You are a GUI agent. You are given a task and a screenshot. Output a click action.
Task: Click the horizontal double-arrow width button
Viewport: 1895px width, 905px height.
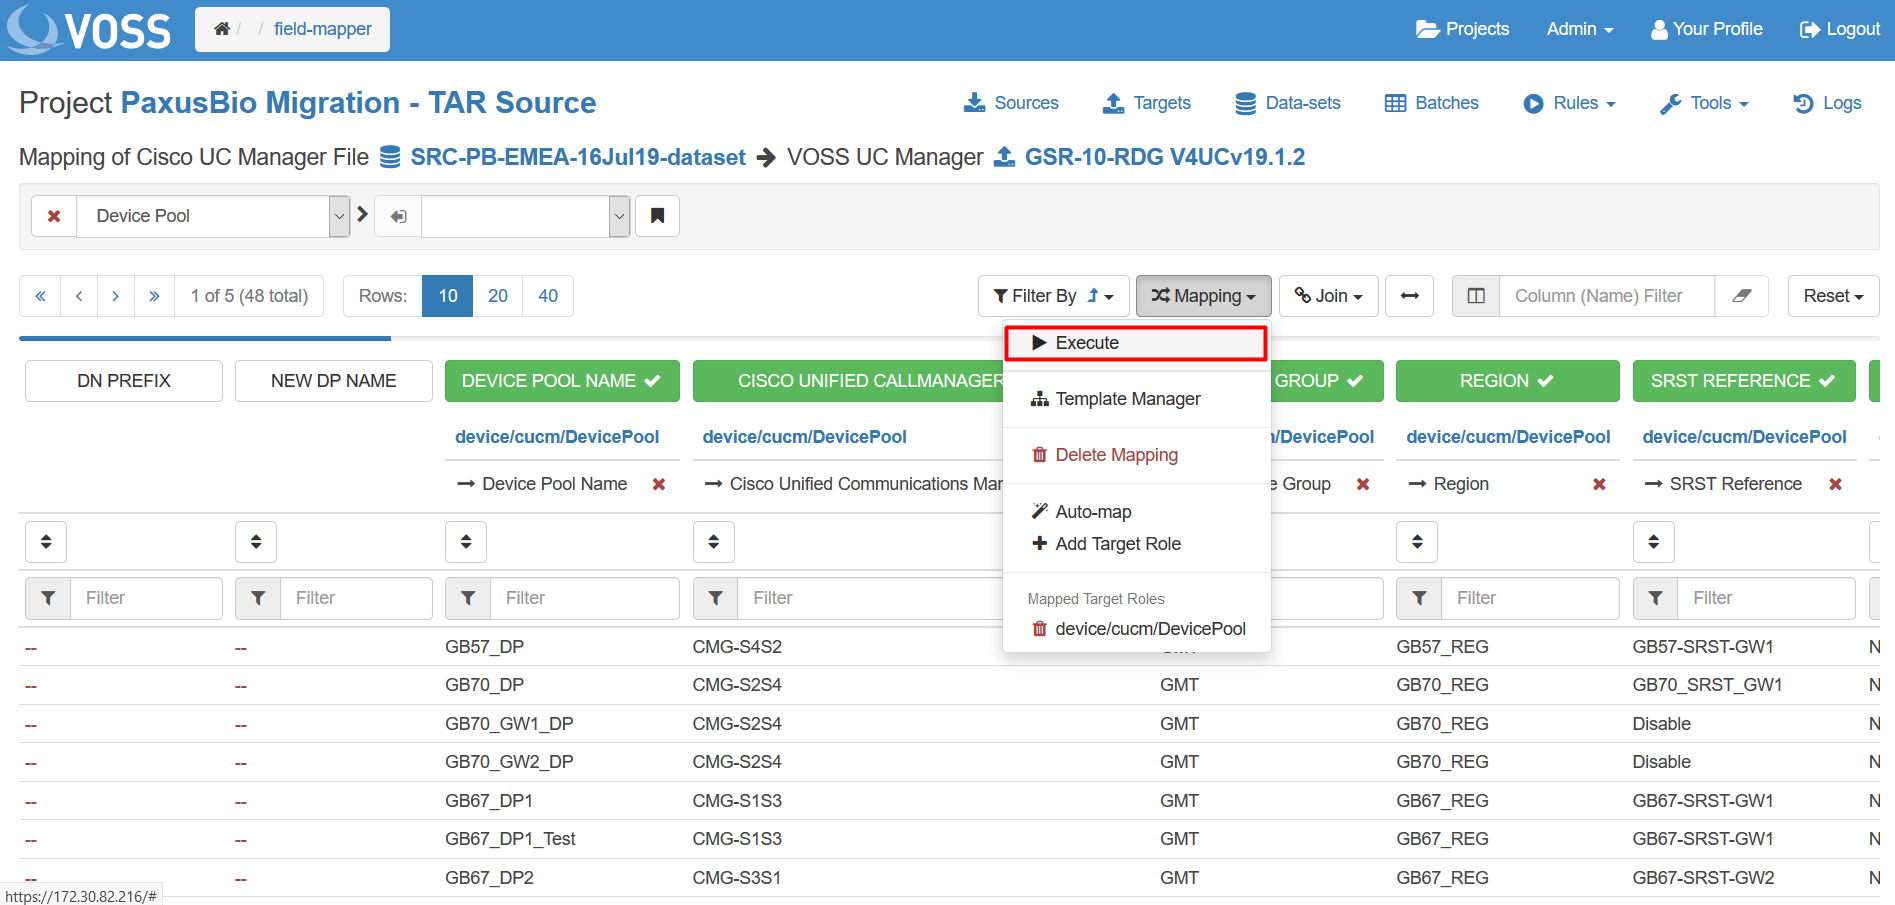pyautogui.click(x=1409, y=296)
